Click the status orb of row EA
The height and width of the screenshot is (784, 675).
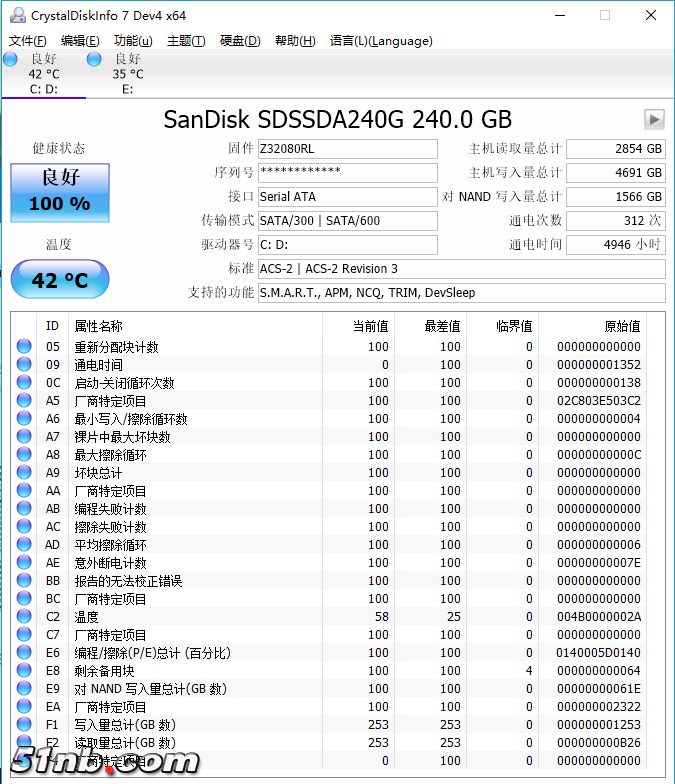pyautogui.click(x=24, y=706)
